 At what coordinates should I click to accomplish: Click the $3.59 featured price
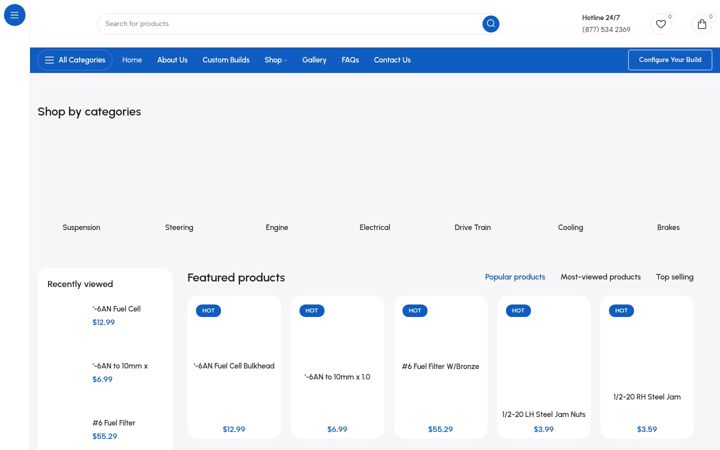(647, 429)
